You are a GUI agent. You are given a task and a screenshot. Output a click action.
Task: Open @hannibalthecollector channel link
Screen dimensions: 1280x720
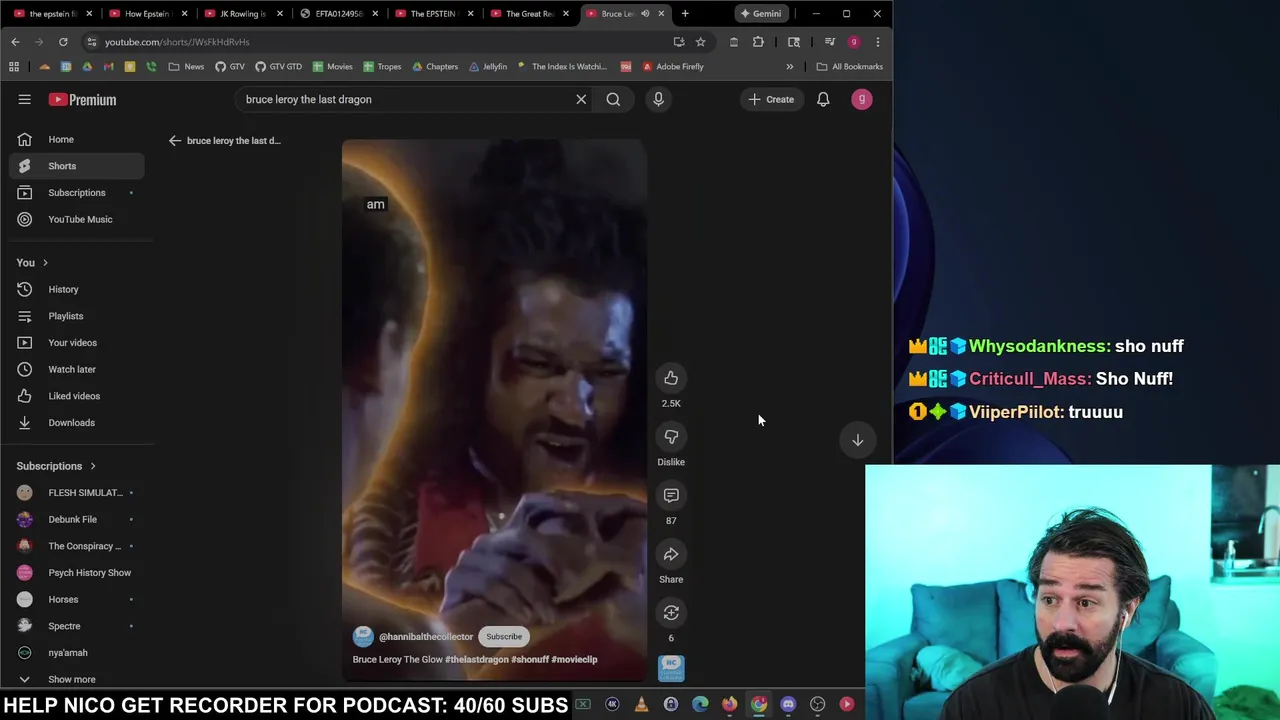coord(426,636)
